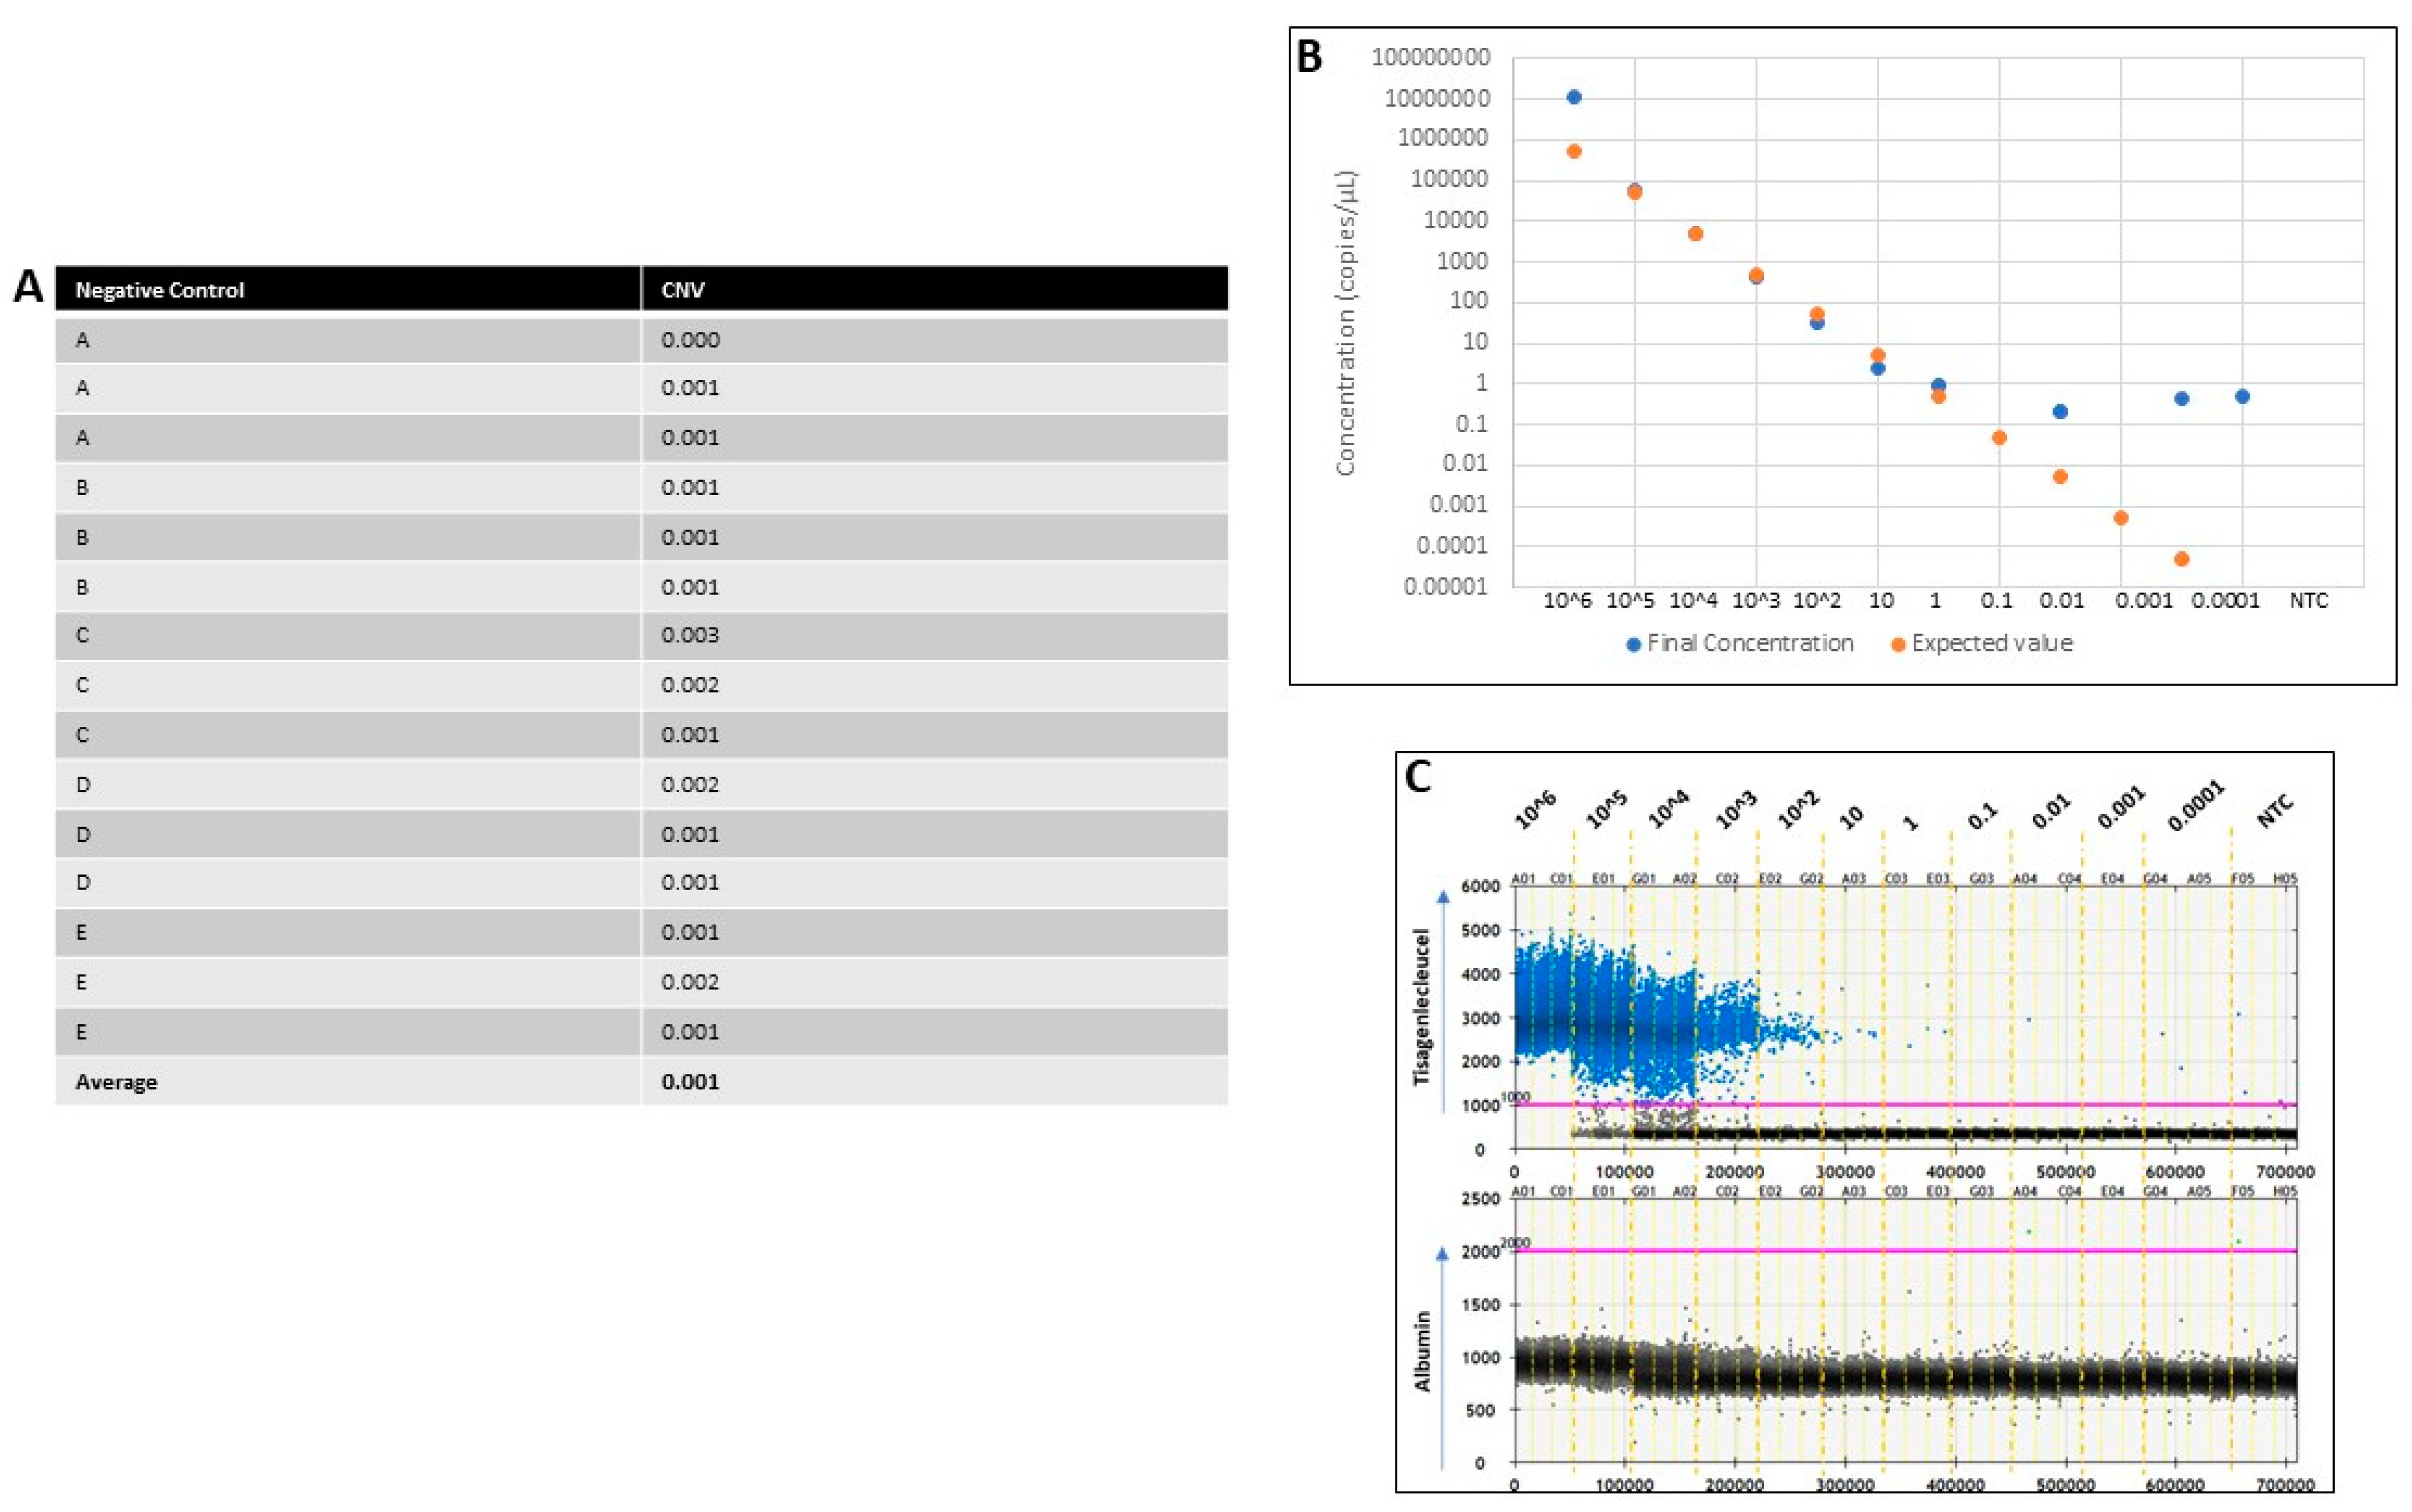Image resolution: width=2412 pixels, height=1512 pixels.
Task: Click the 100000000 y-axis label in chart B
Action: click(x=1431, y=57)
